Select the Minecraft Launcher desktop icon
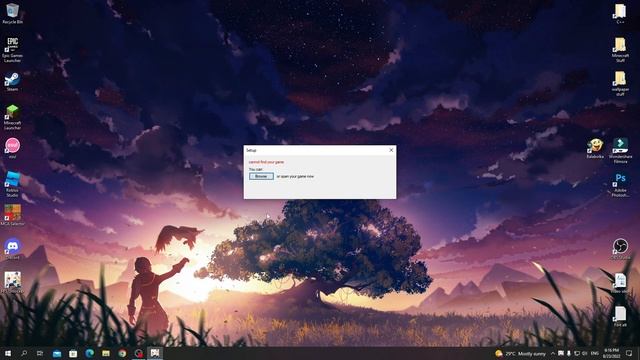 click(x=12, y=117)
